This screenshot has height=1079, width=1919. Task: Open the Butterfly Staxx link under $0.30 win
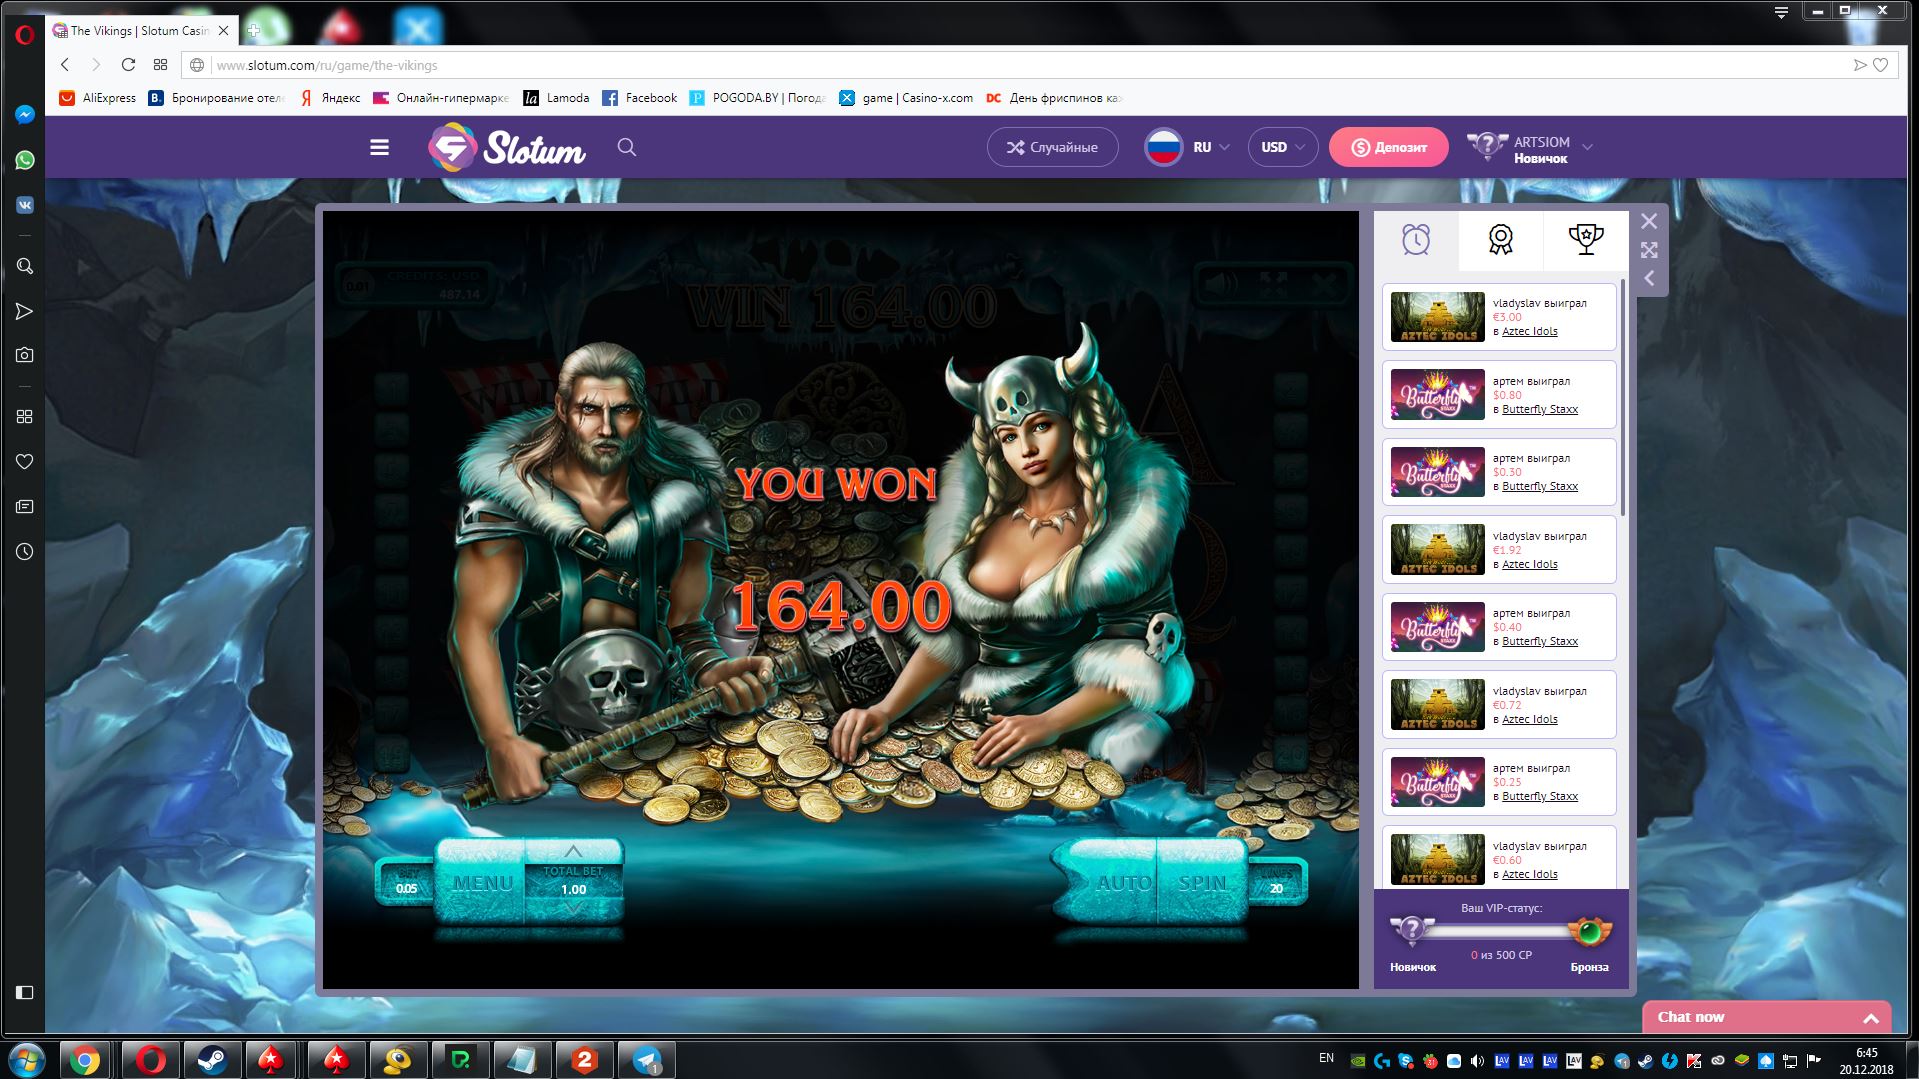(x=1540, y=486)
